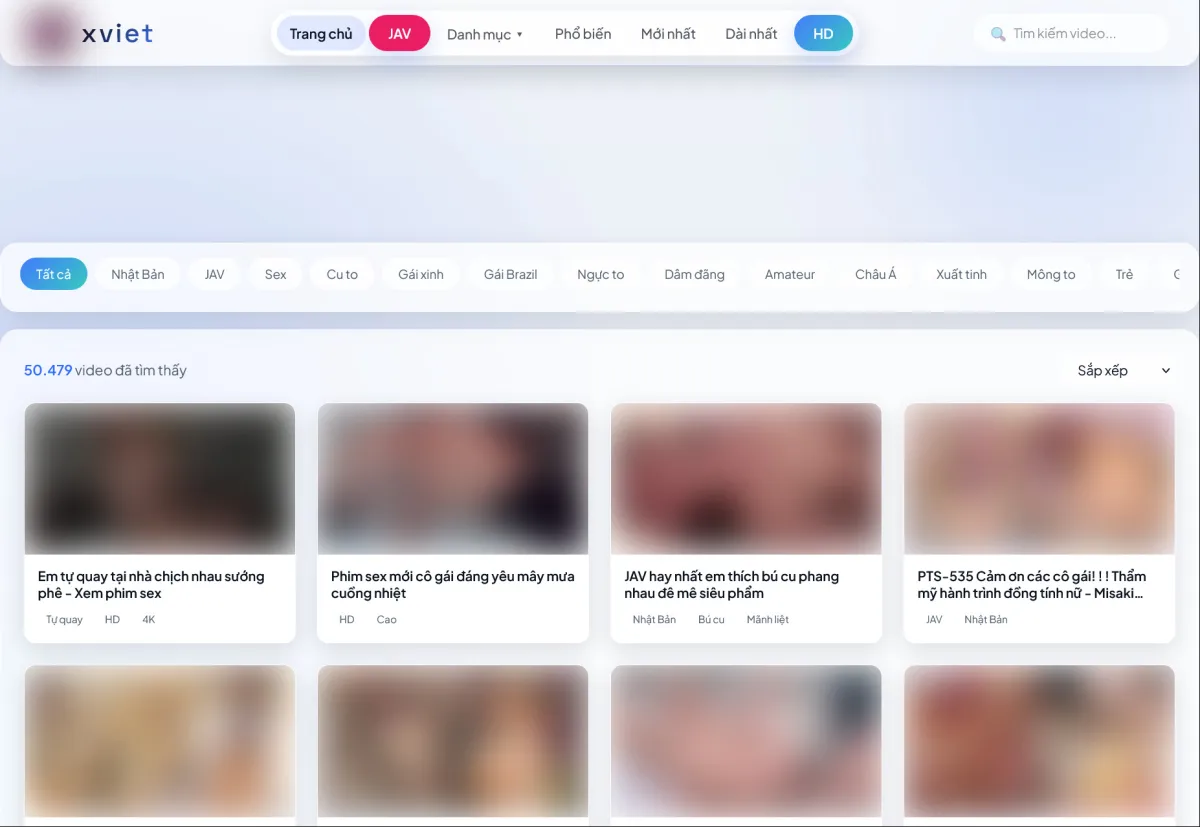Open the first video thumbnail in grid
Viewport: 1200px width, 827px height.
[160, 478]
